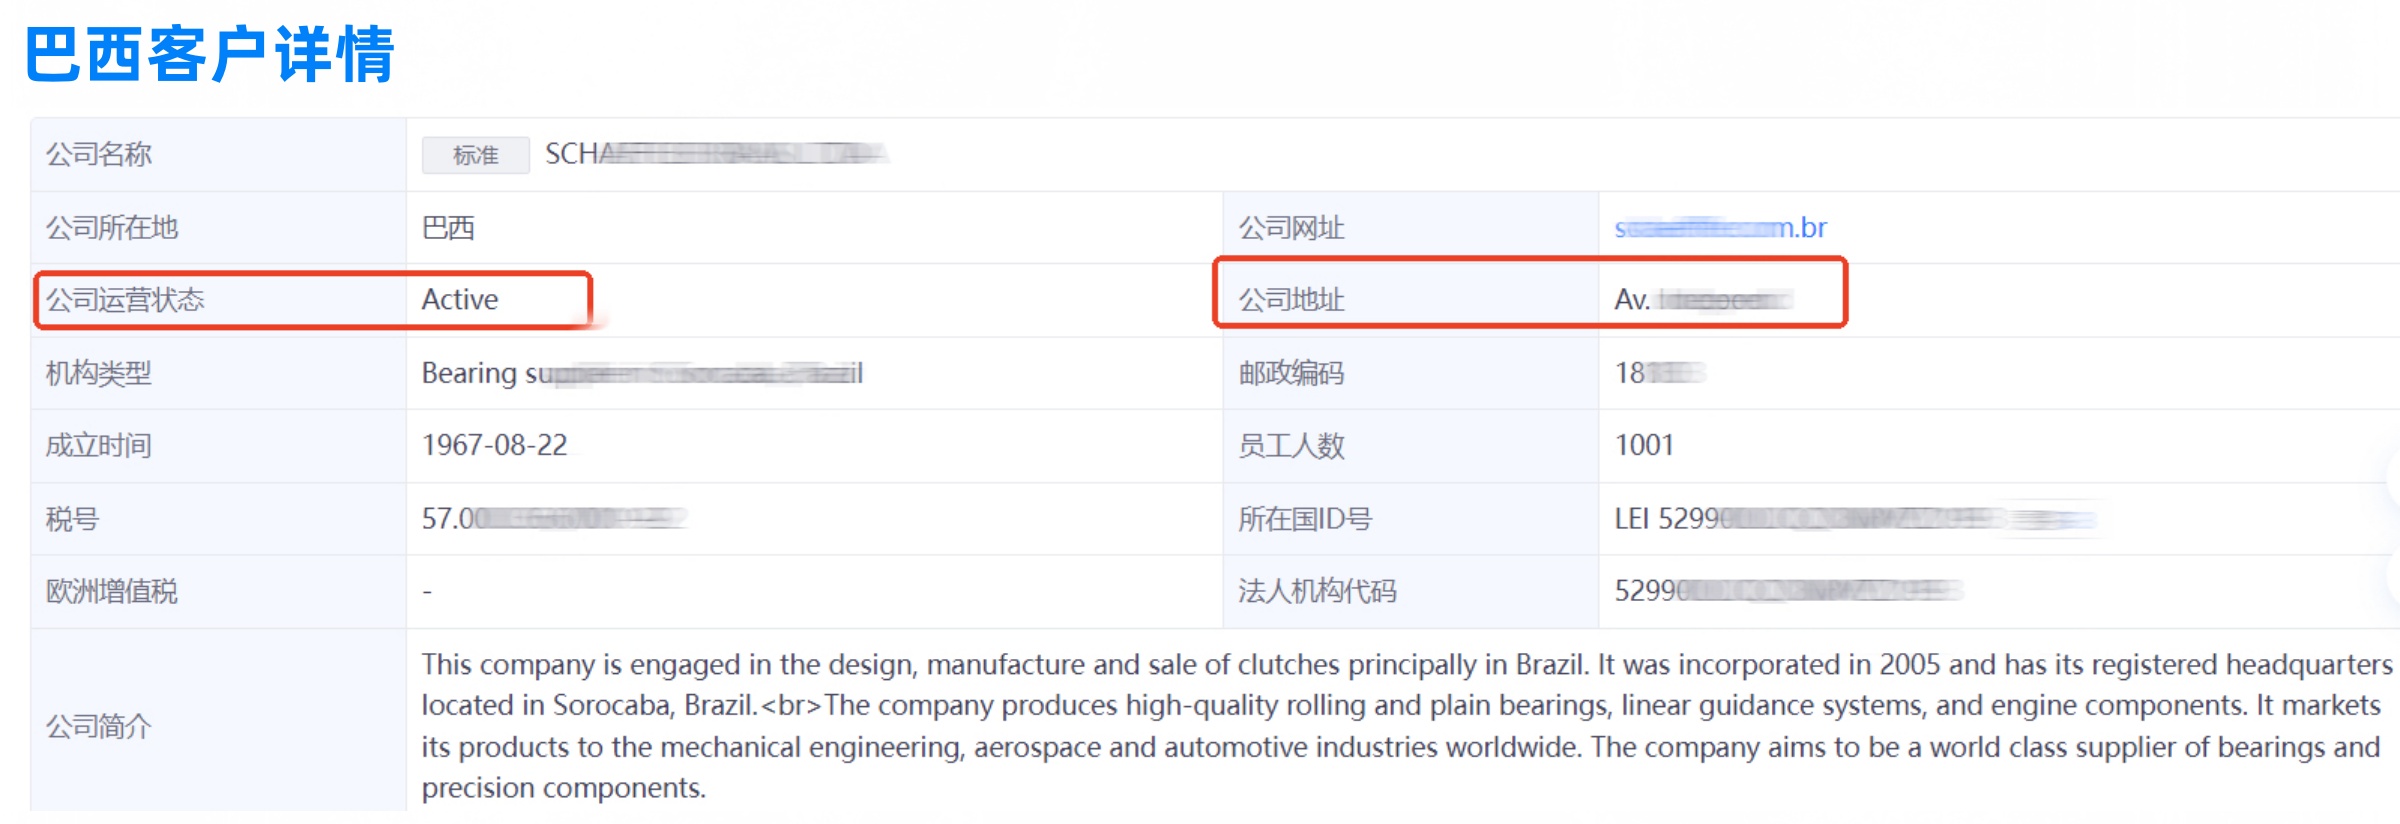This screenshot has width=2400, height=824.
Task: Click the address value starting with Av.
Action: [x=1702, y=299]
